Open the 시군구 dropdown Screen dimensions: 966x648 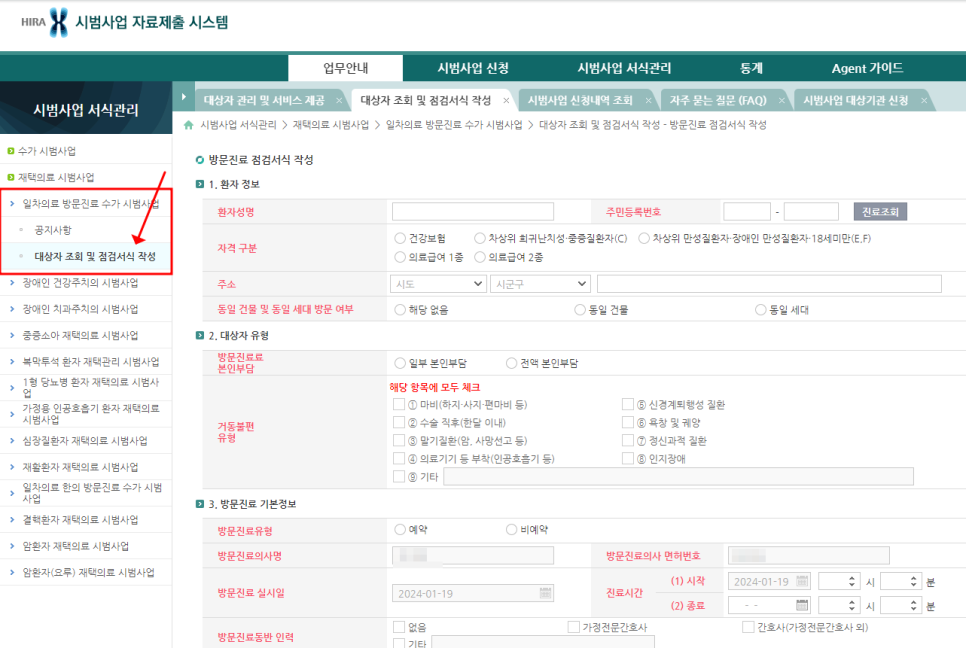(x=540, y=284)
